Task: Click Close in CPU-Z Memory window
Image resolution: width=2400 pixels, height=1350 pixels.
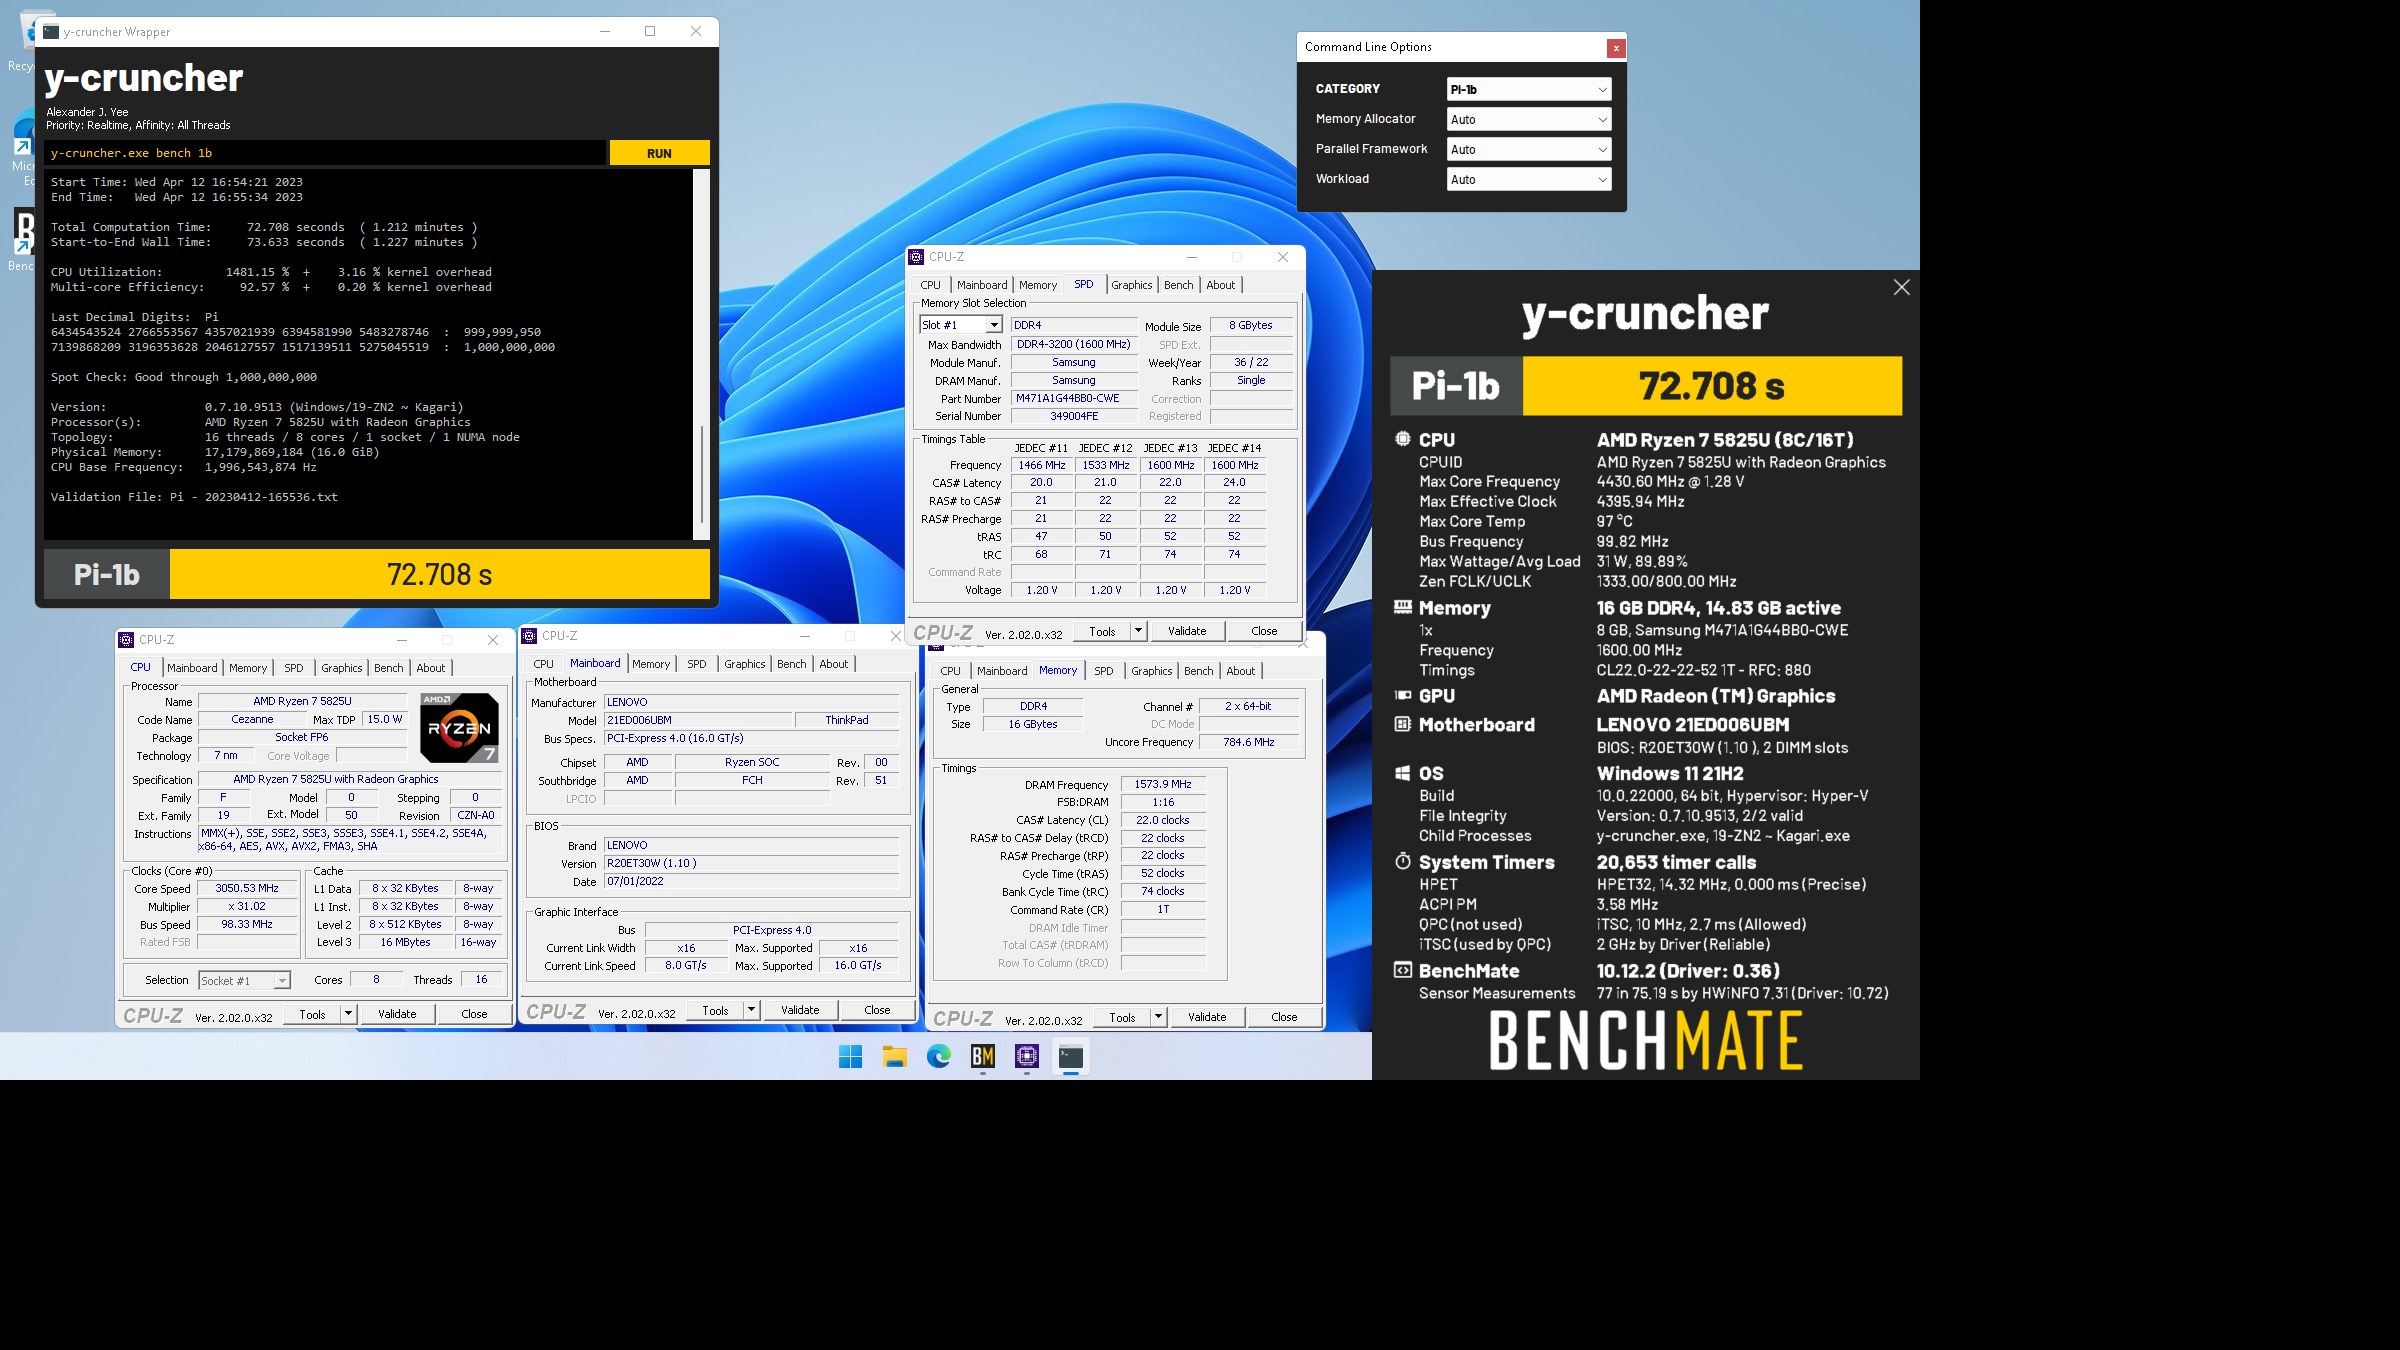Action: click(1284, 1017)
